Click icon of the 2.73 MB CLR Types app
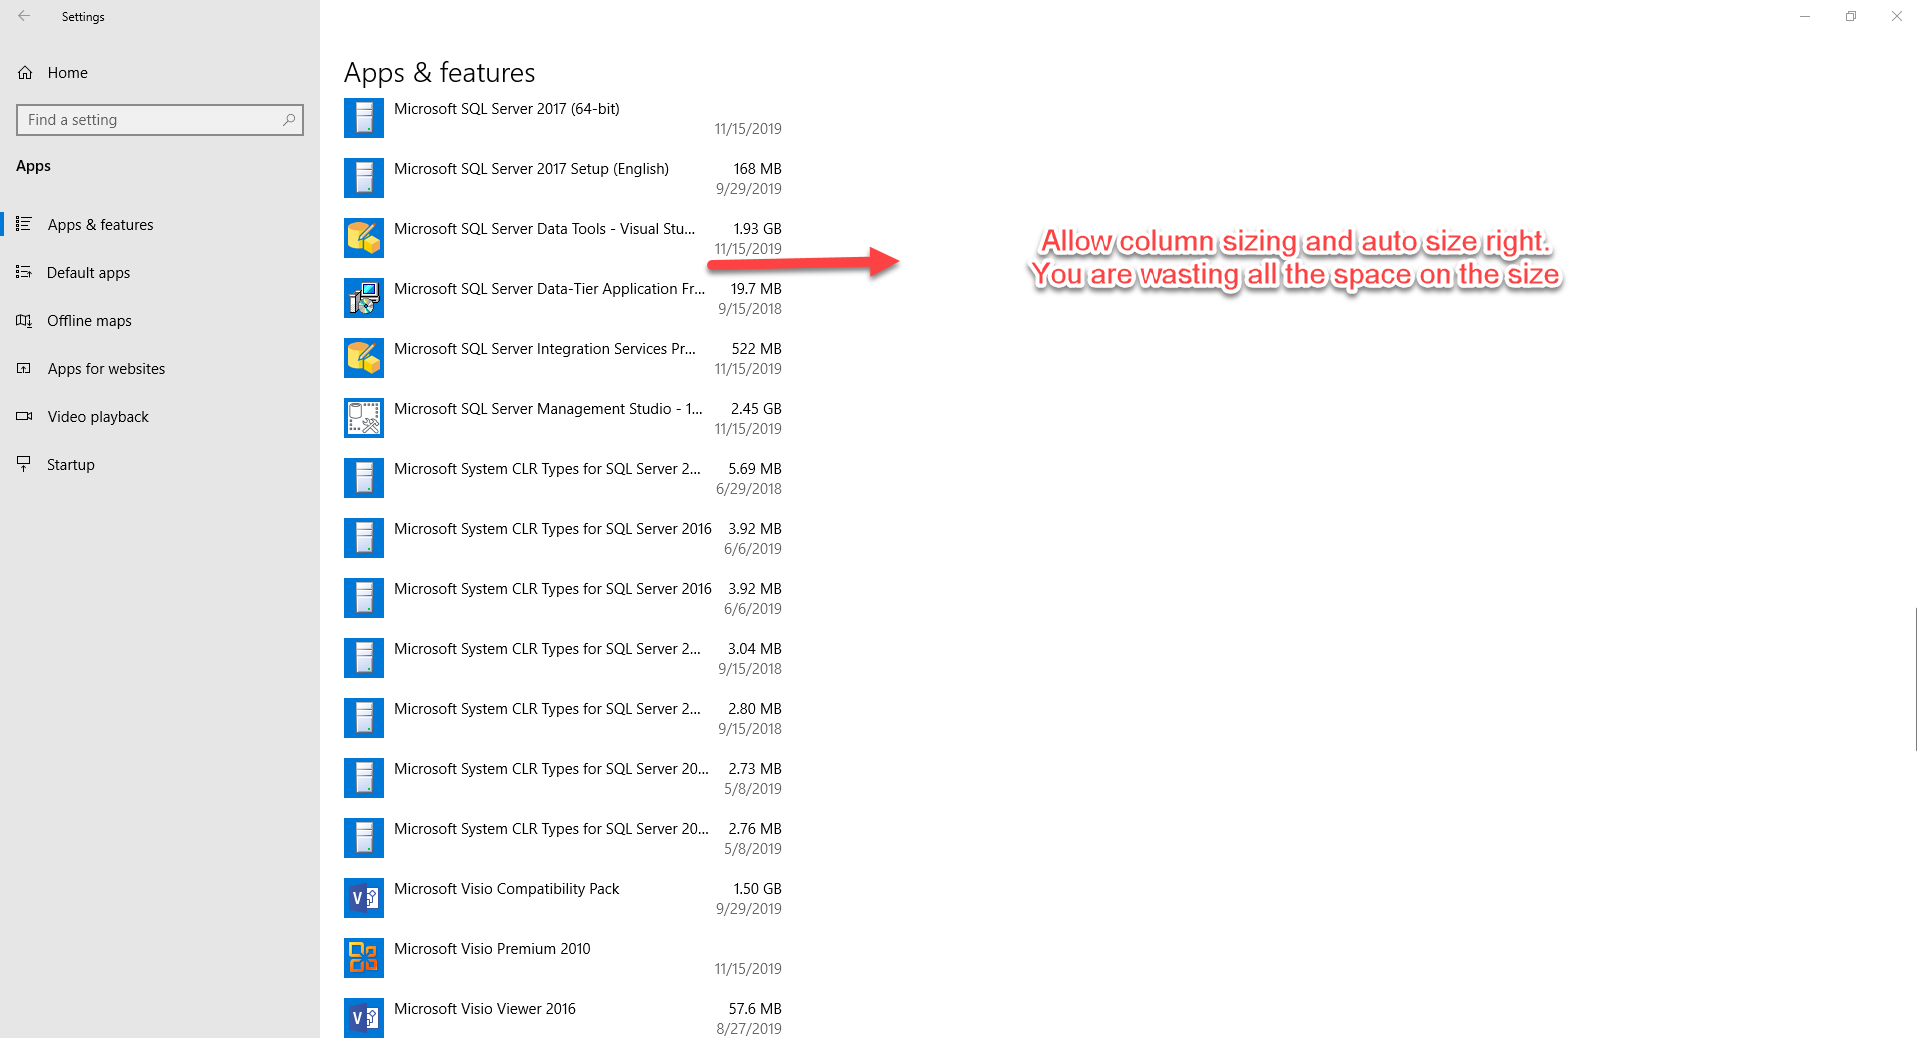Screen dimensions: 1917x1038 364,778
